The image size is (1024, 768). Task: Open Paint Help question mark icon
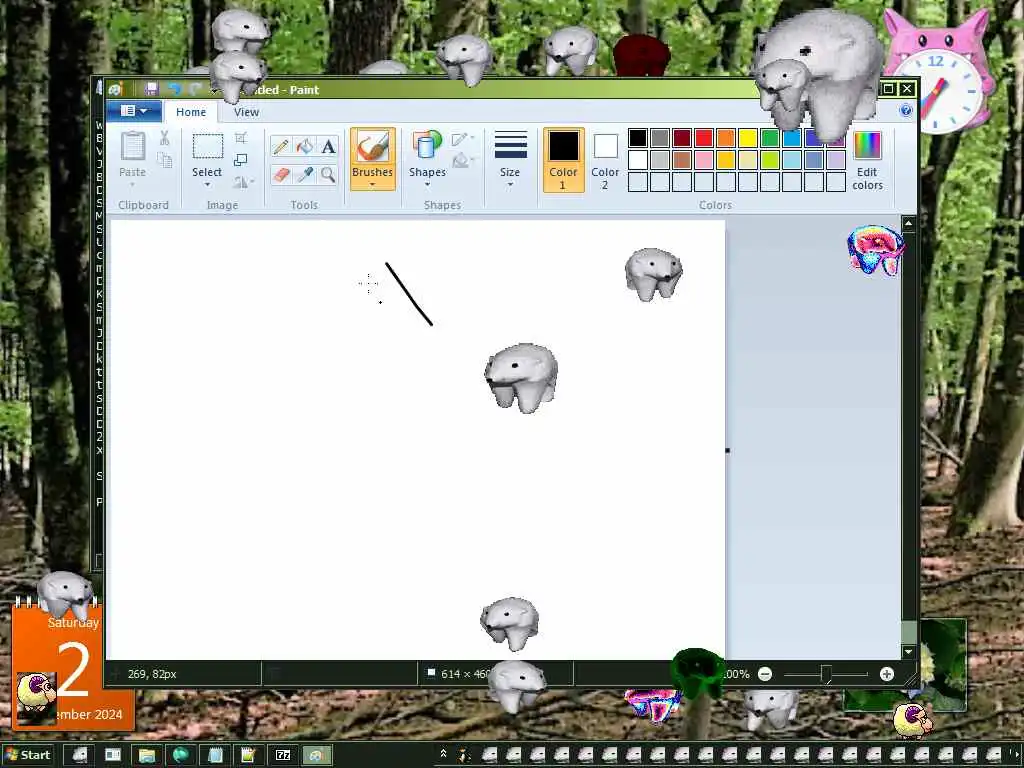(x=905, y=110)
